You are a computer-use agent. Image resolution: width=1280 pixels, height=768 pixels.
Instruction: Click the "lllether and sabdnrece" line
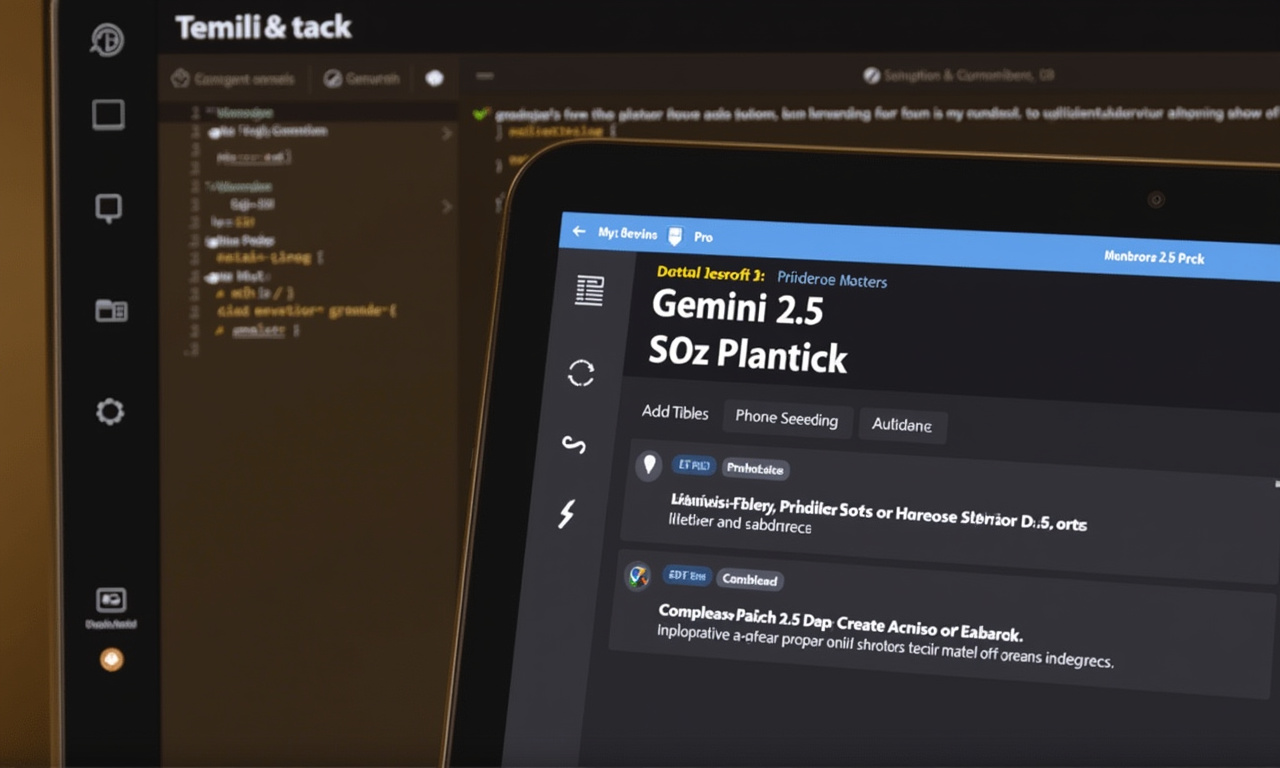(738, 523)
